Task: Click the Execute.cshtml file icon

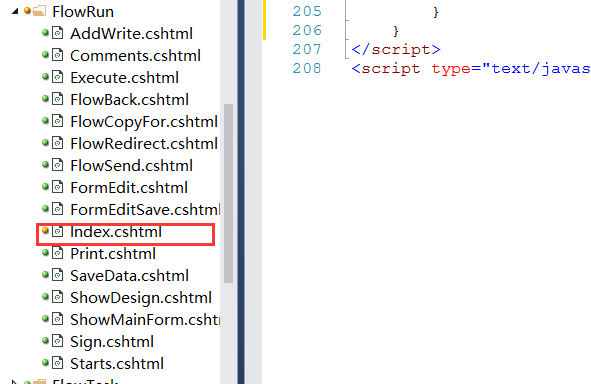Action: (x=57, y=77)
